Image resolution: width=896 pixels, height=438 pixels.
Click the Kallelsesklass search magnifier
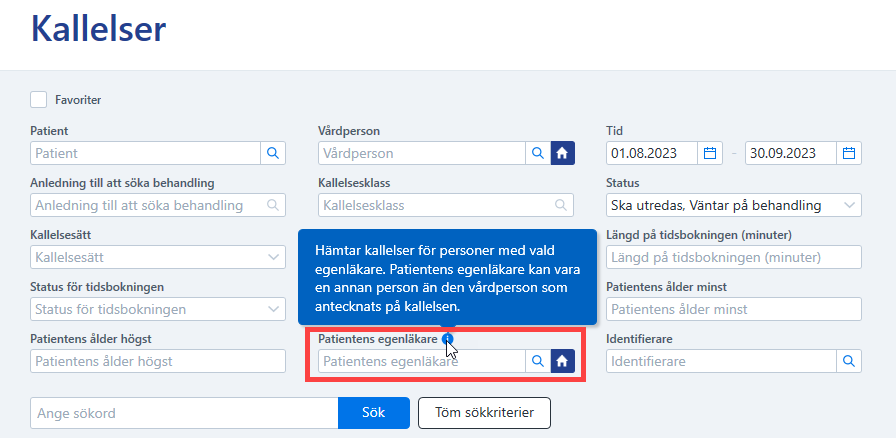point(561,205)
